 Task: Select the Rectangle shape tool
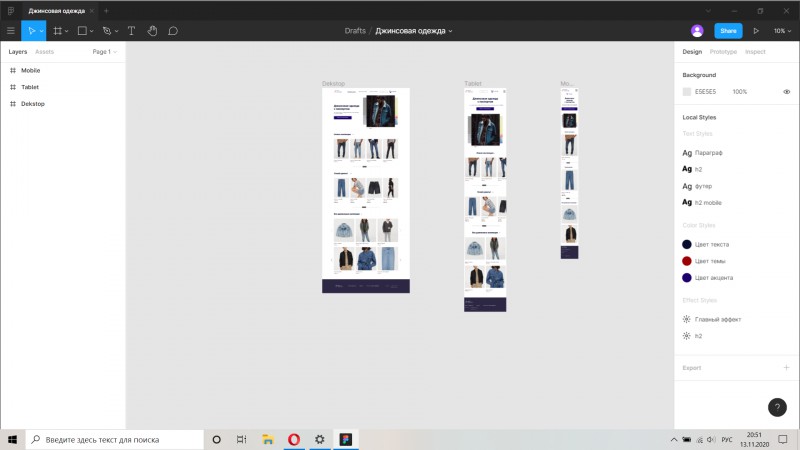82,31
